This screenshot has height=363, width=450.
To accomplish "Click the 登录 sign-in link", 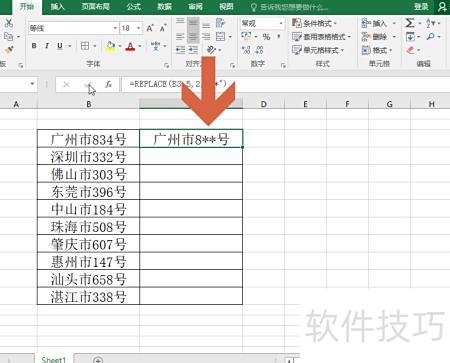I will pyautogui.click(x=421, y=7).
